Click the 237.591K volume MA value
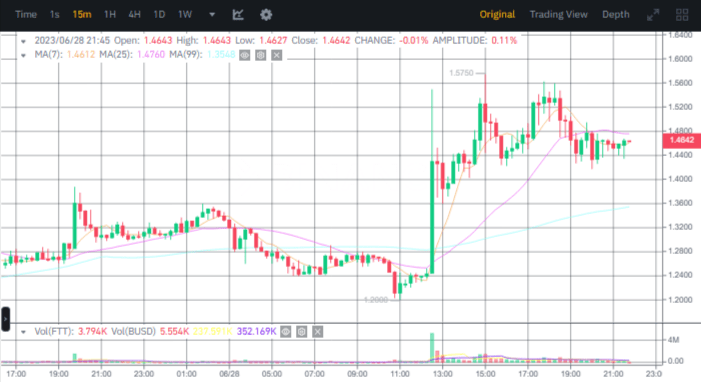The width and height of the screenshot is (701, 382). [212, 331]
